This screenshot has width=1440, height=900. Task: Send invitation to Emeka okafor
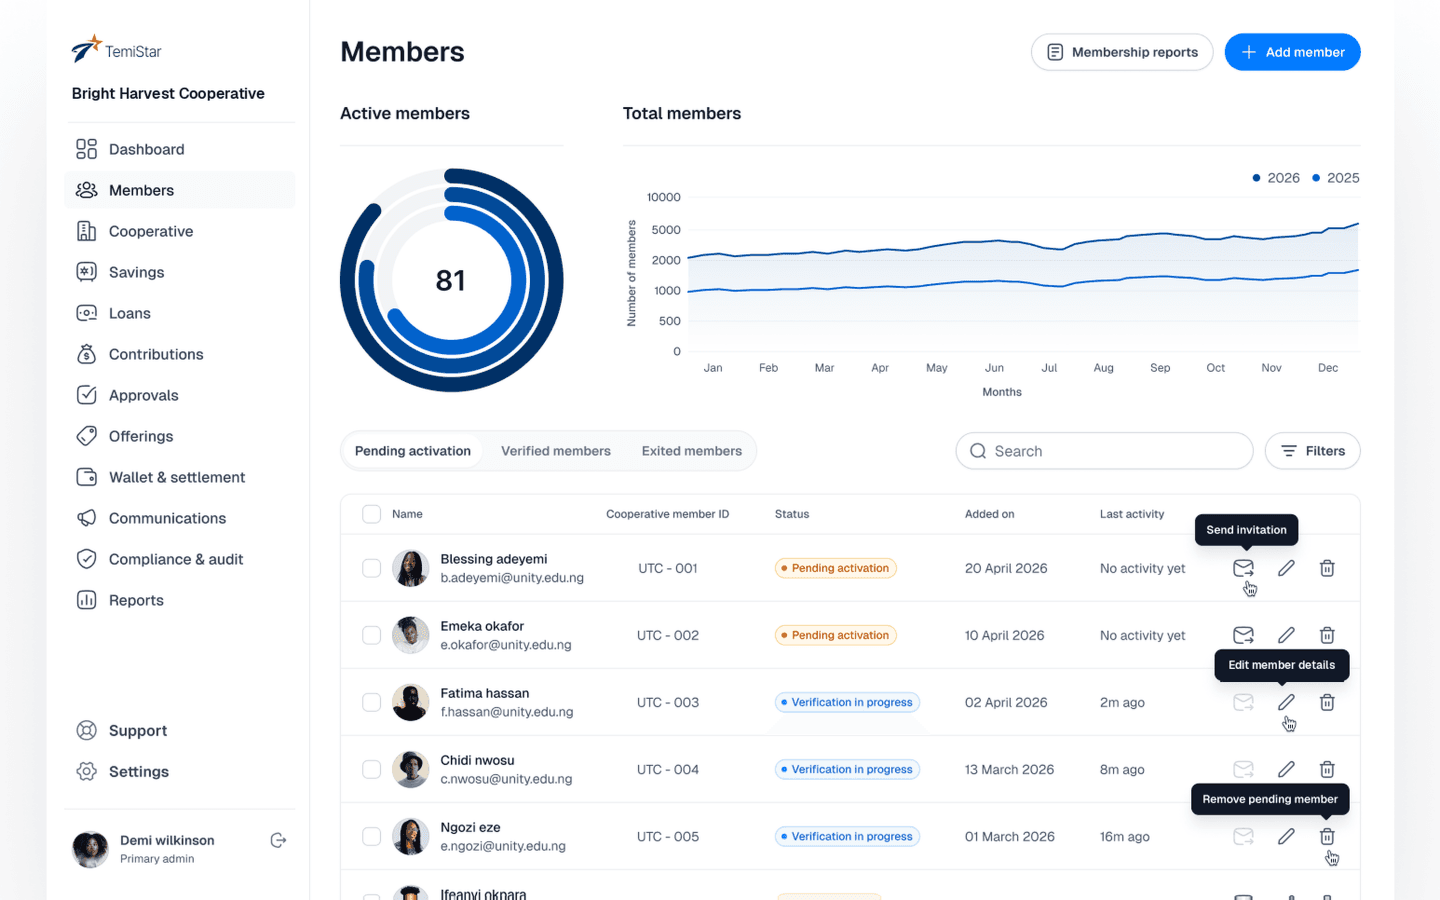point(1243,635)
